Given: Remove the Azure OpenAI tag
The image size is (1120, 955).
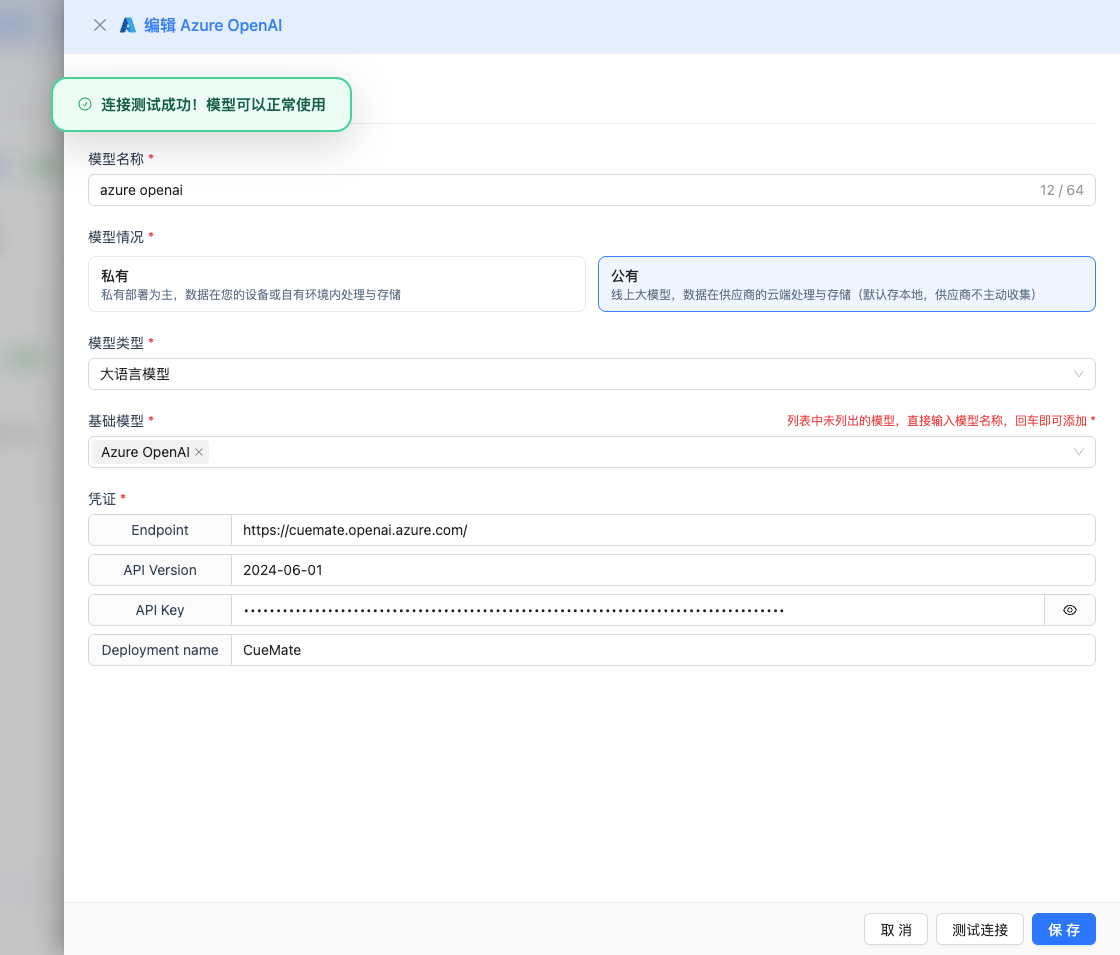Looking at the screenshot, I should (x=199, y=452).
